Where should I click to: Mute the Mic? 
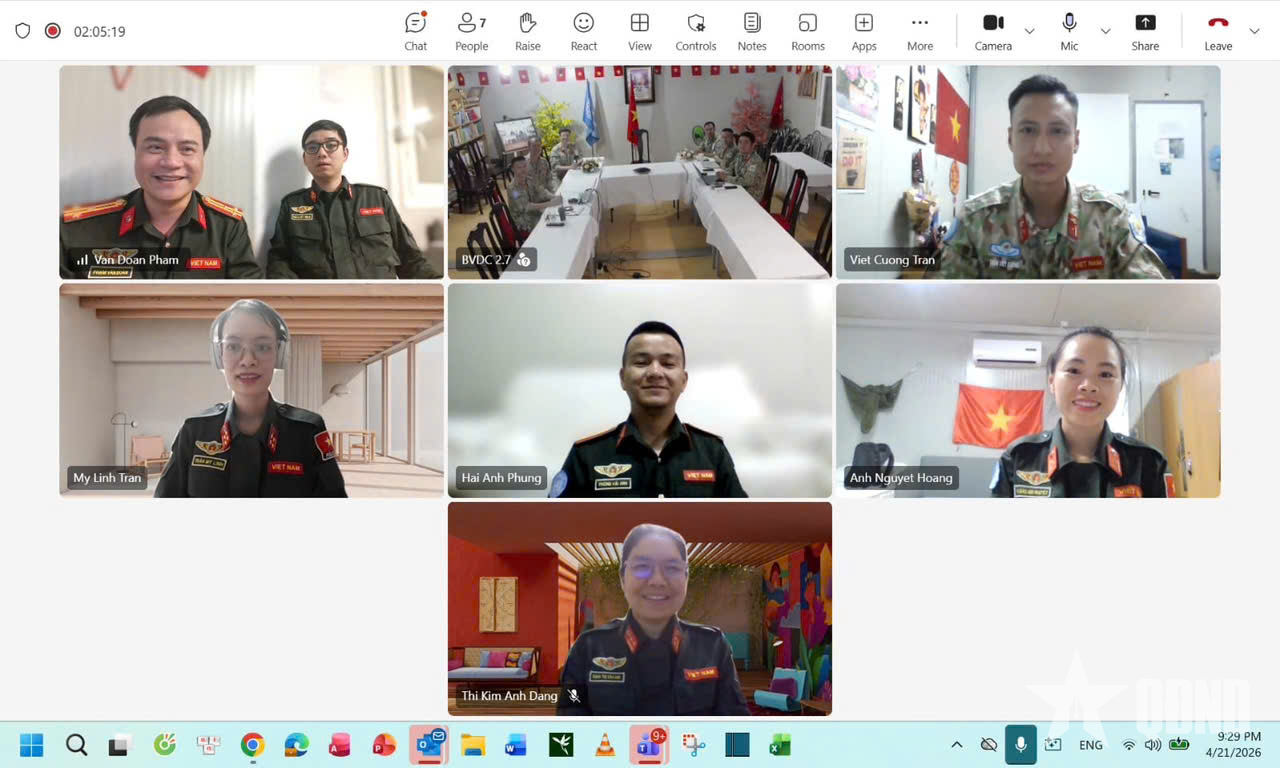[1069, 30]
